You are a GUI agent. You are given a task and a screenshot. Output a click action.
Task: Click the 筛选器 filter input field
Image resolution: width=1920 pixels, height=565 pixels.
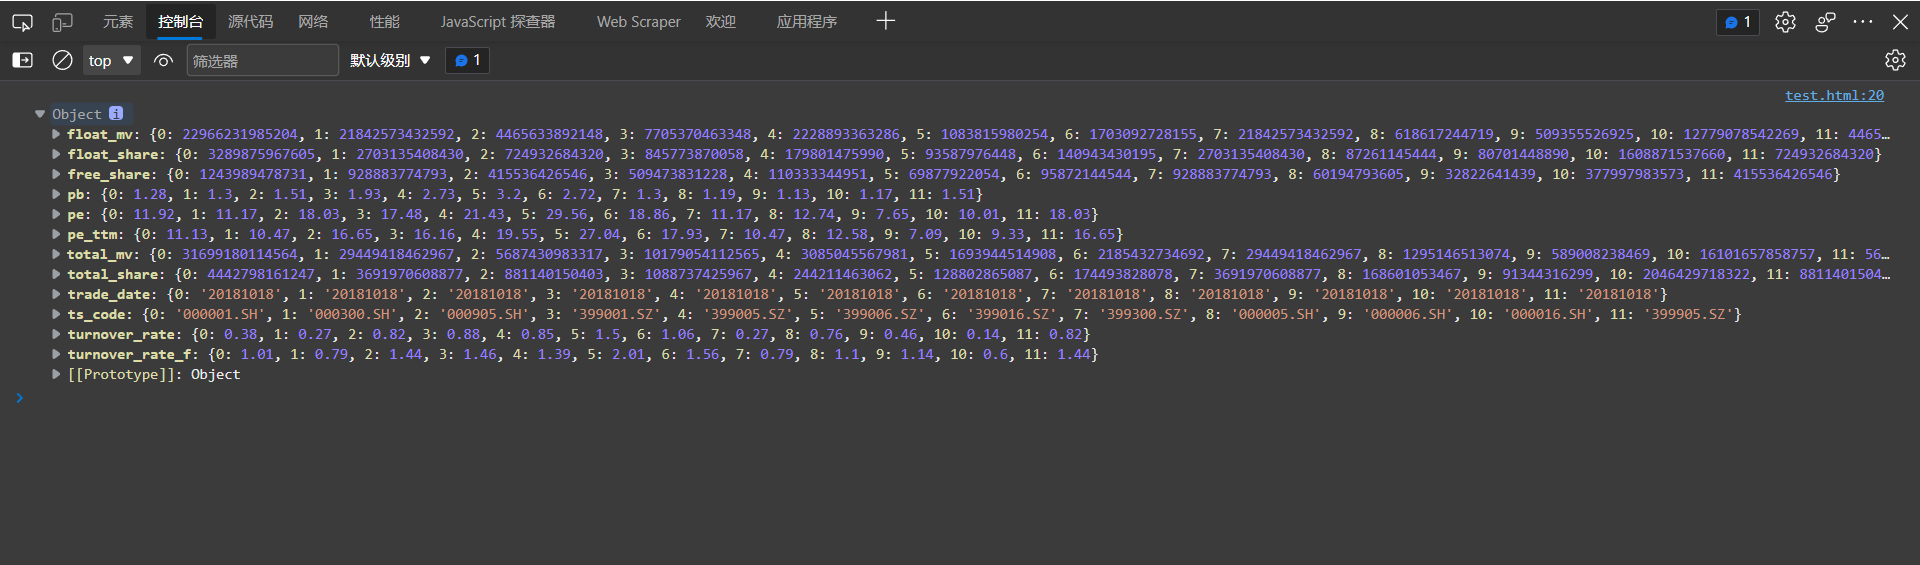(262, 61)
